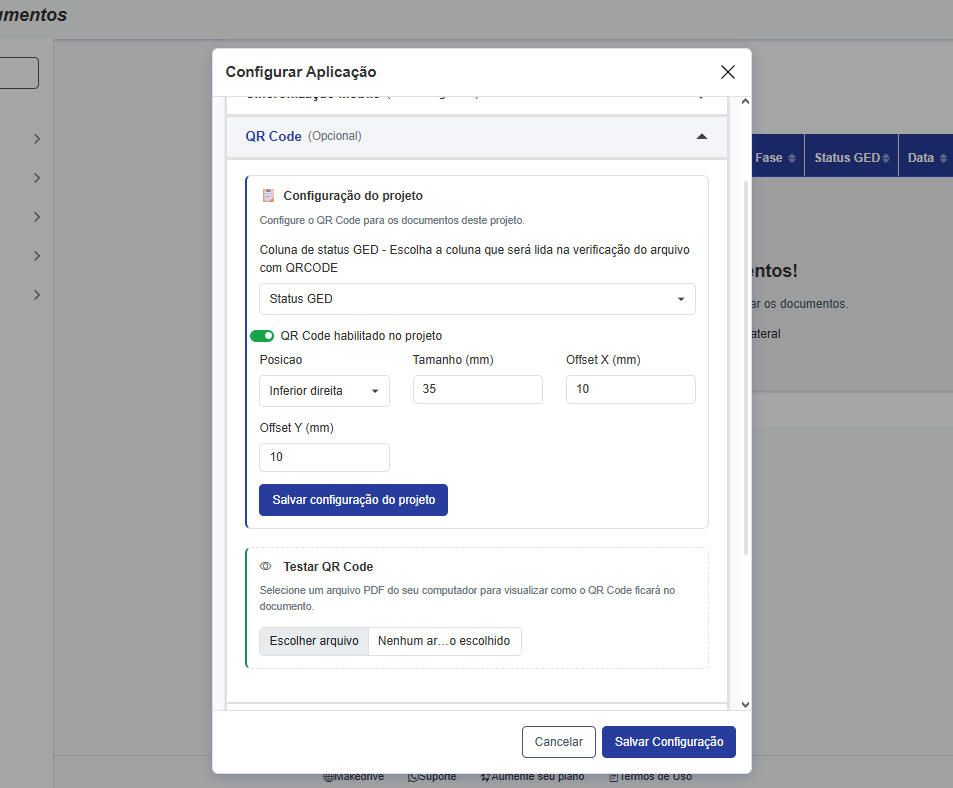Viewport: 953px width, 788px height.
Task: Open the Status GED column dropdown
Action: point(477,299)
